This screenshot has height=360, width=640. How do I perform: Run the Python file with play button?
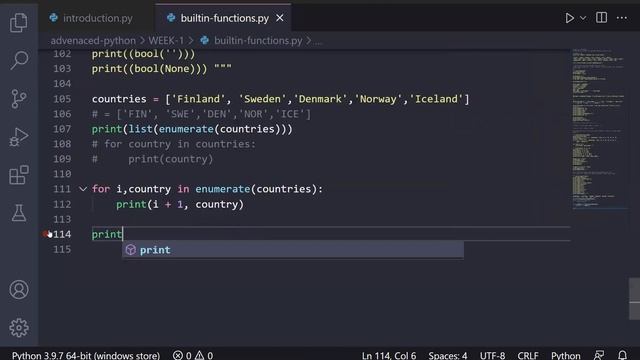click(569, 18)
